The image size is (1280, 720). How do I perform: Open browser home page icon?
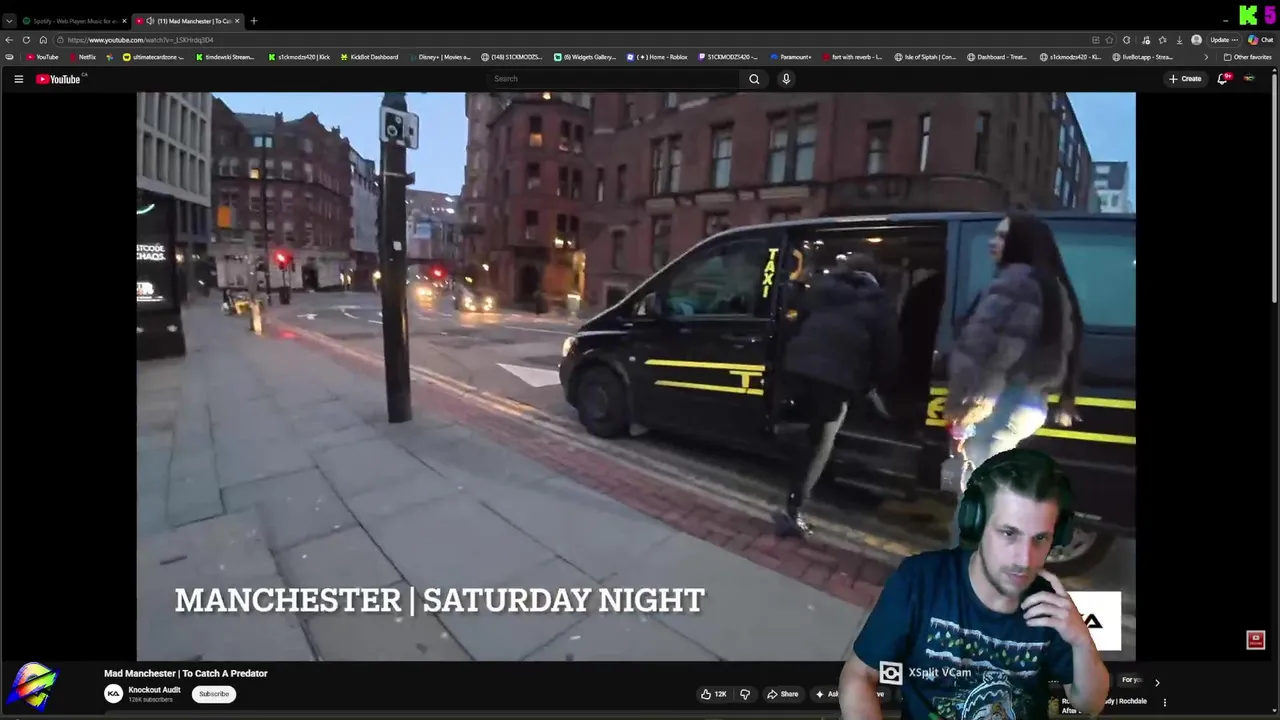pyautogui.click(x=43, y=40)
